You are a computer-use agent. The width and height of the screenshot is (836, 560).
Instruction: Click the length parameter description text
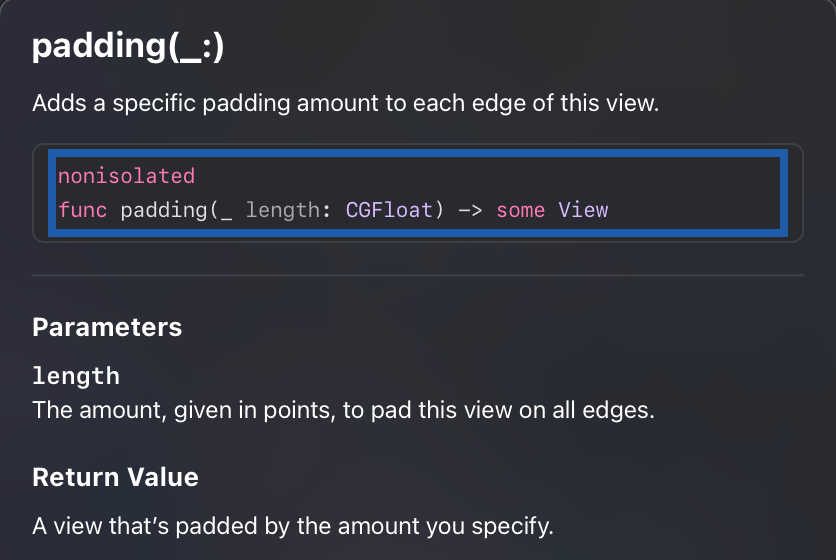pos(343,410)
